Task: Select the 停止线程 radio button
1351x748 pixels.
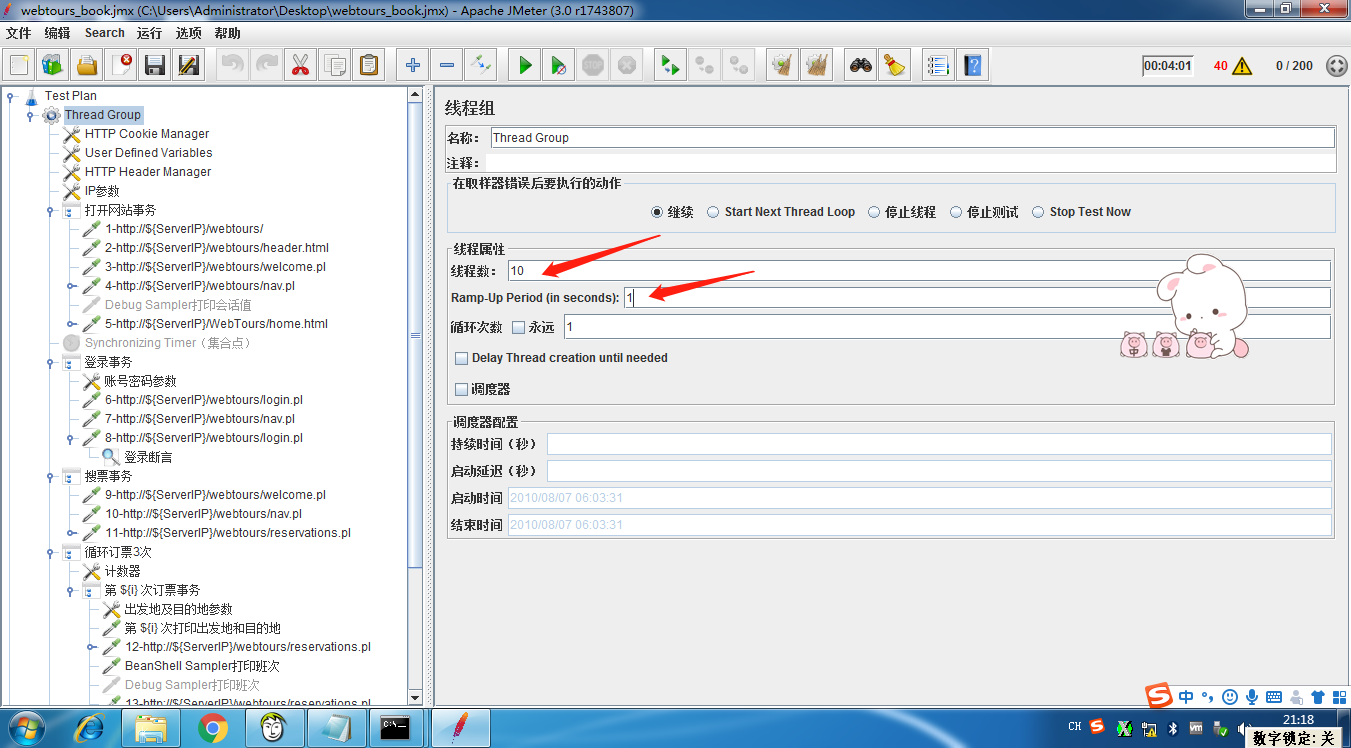Action: tap(874, 212)
